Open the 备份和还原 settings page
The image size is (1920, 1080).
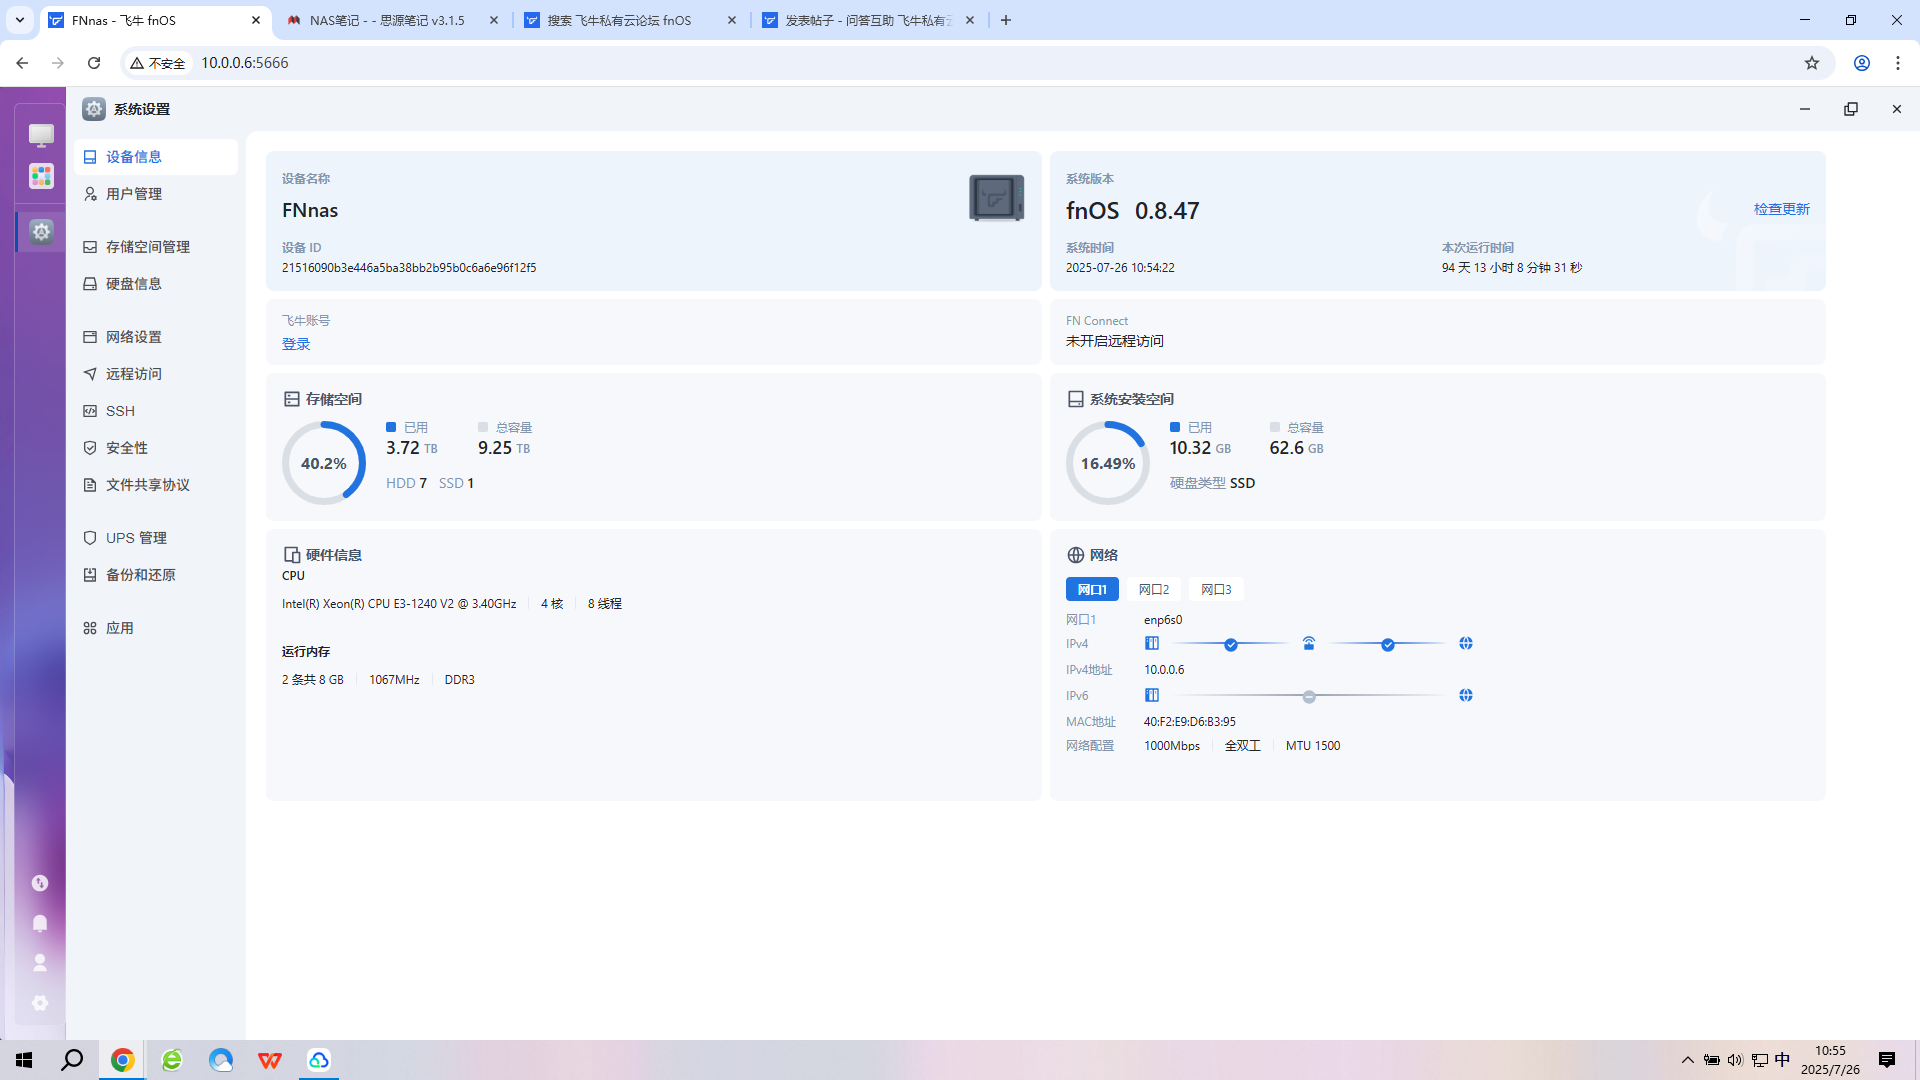156,575
